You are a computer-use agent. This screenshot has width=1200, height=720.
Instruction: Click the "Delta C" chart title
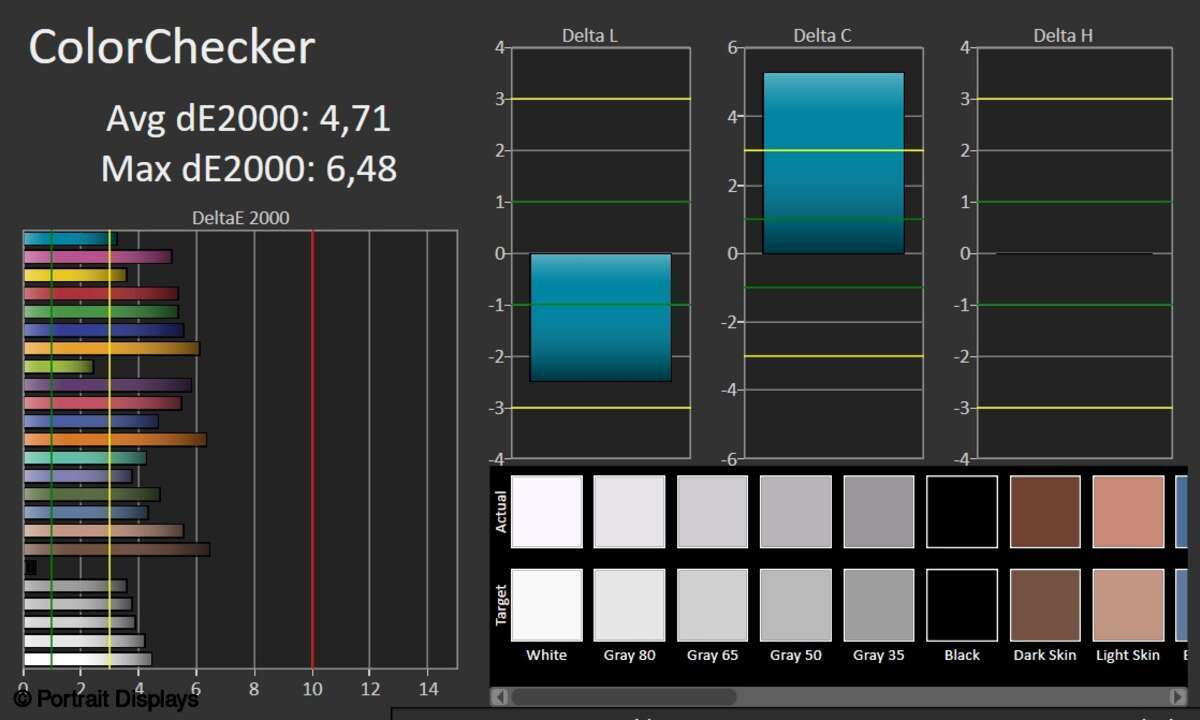pos(823,36)
